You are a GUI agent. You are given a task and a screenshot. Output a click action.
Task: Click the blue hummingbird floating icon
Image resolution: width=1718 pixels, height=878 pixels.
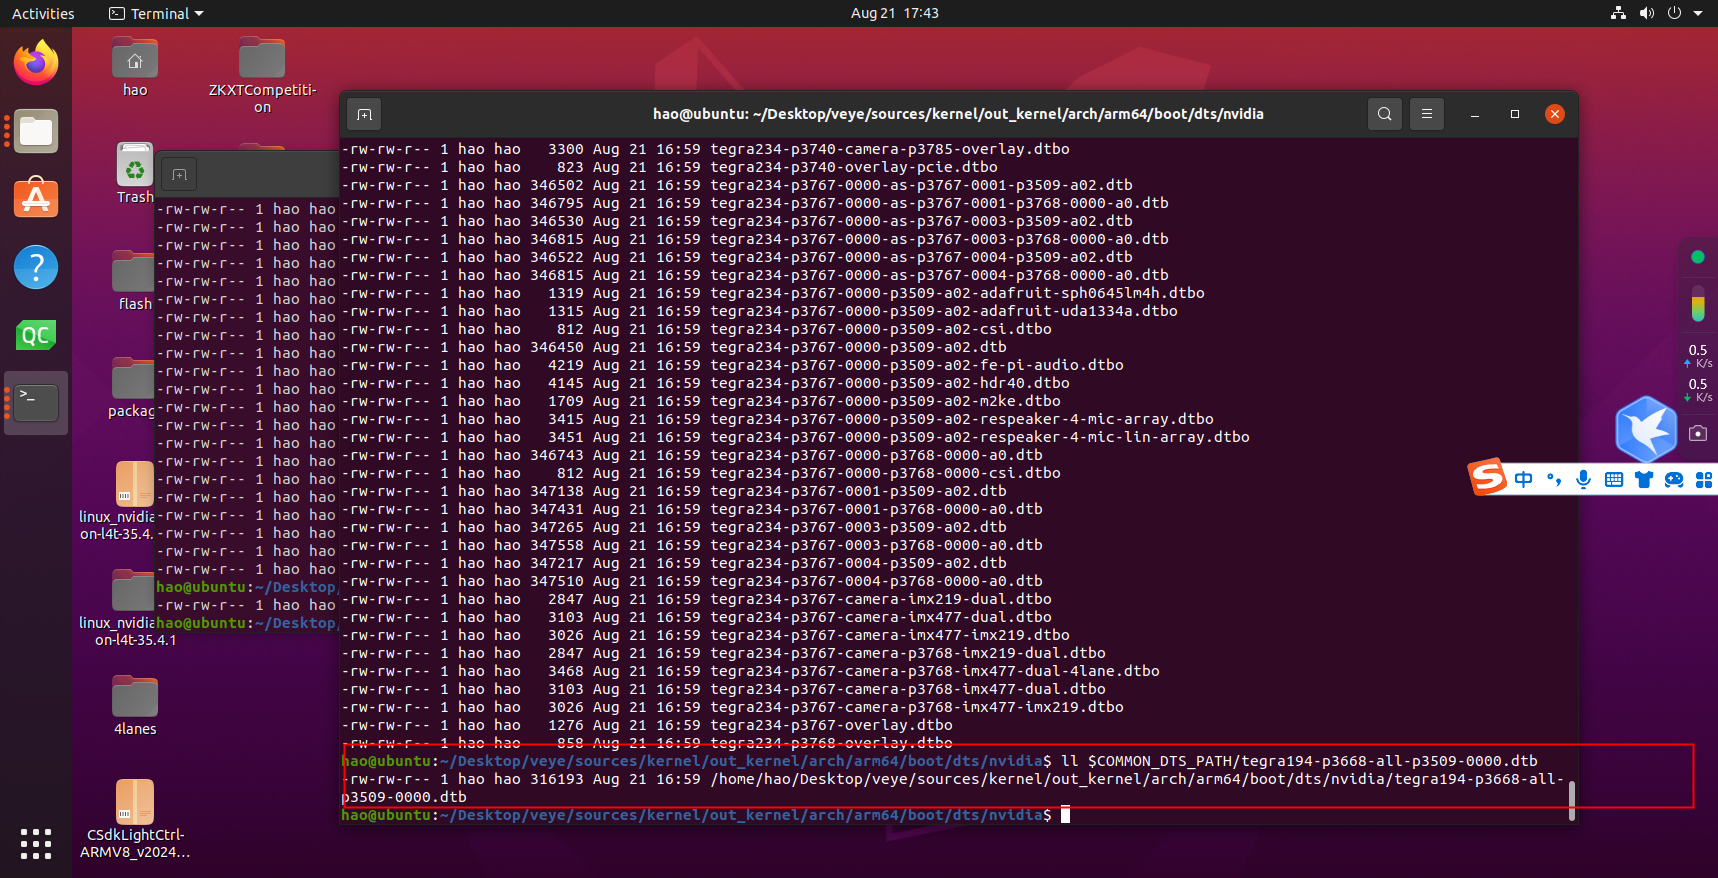pyautogui.click(x=1645, y=428)
